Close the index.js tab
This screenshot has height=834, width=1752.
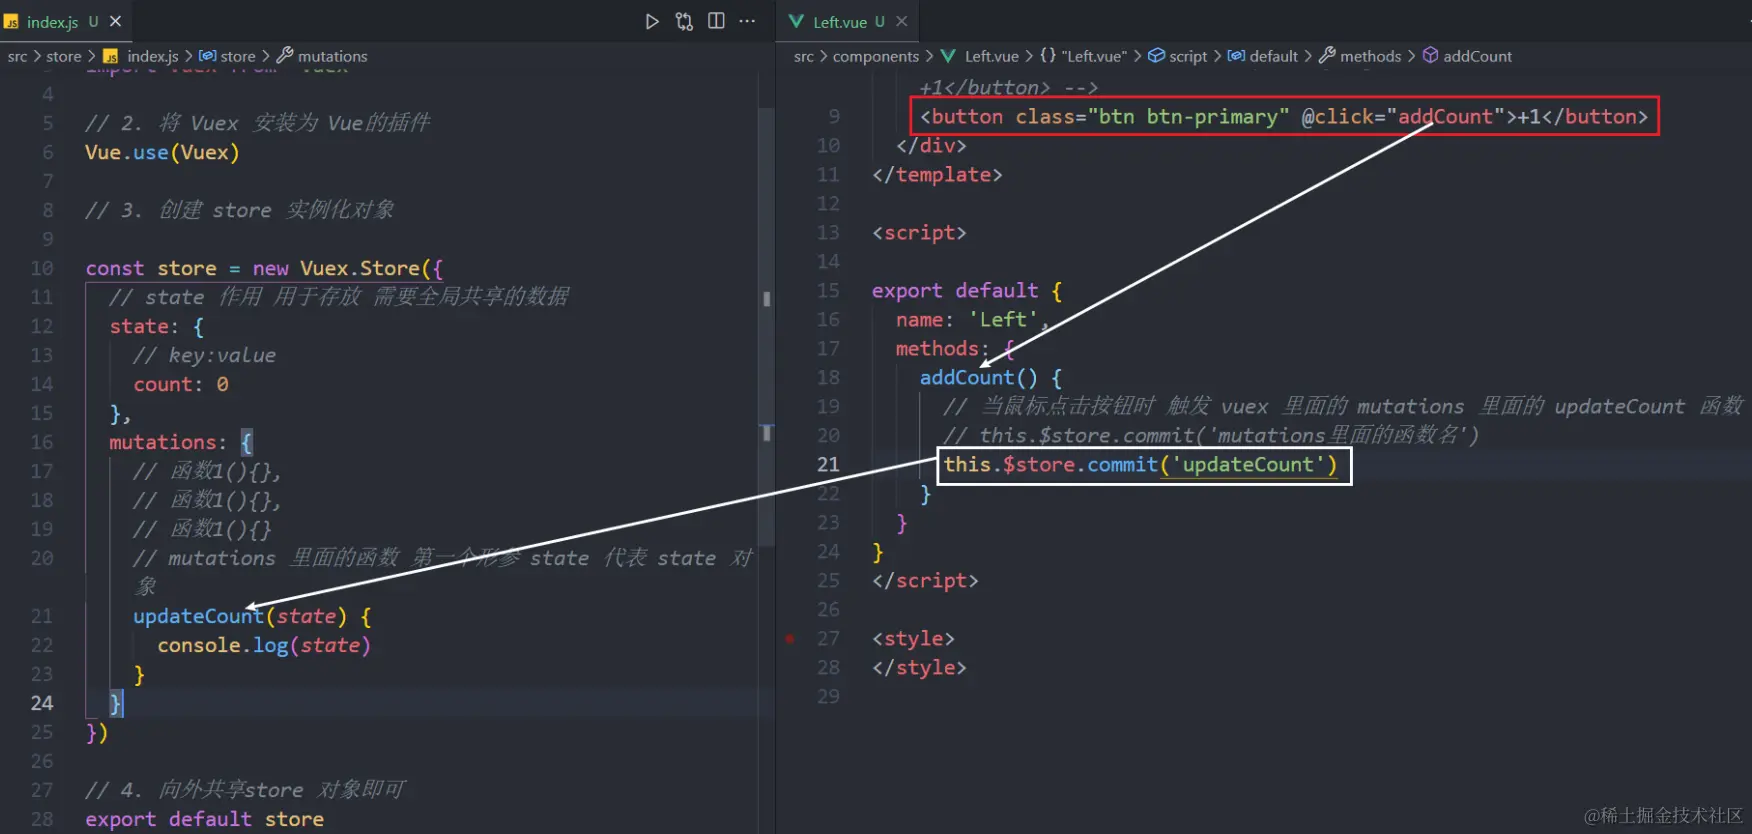(115, 21)
